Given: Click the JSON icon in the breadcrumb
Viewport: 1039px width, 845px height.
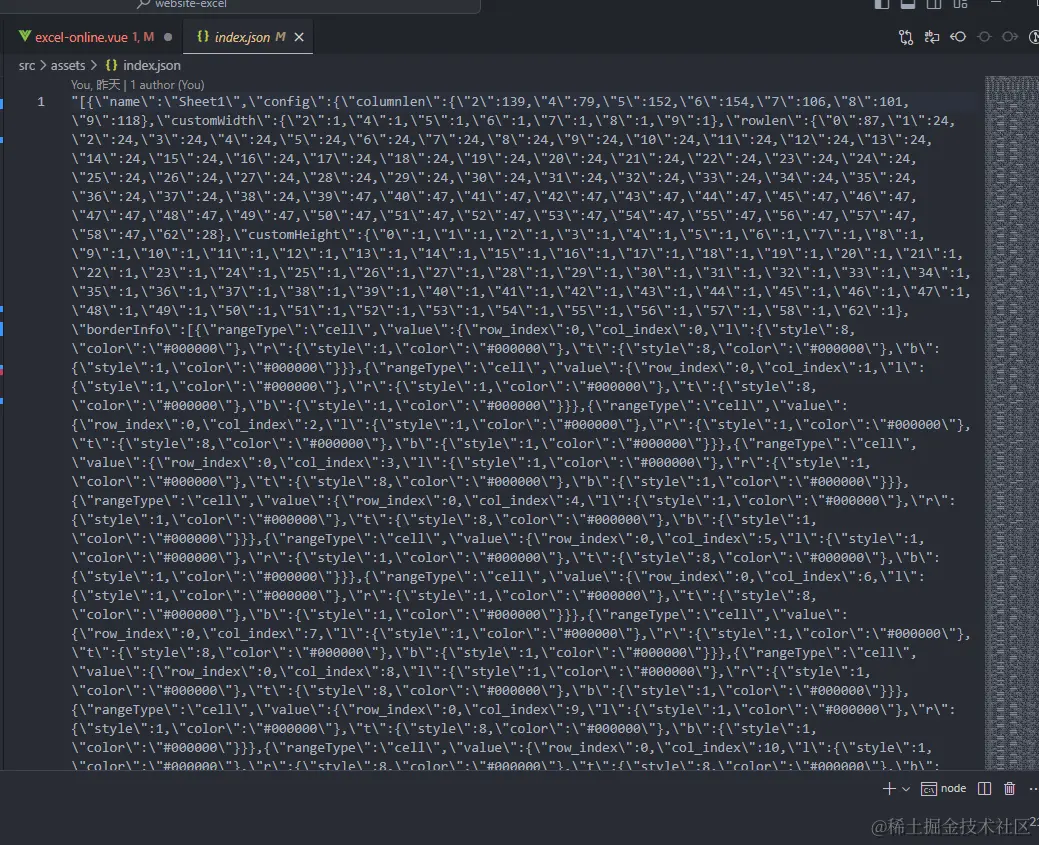Looking at the screenshot, I should [x=111, y=66].
